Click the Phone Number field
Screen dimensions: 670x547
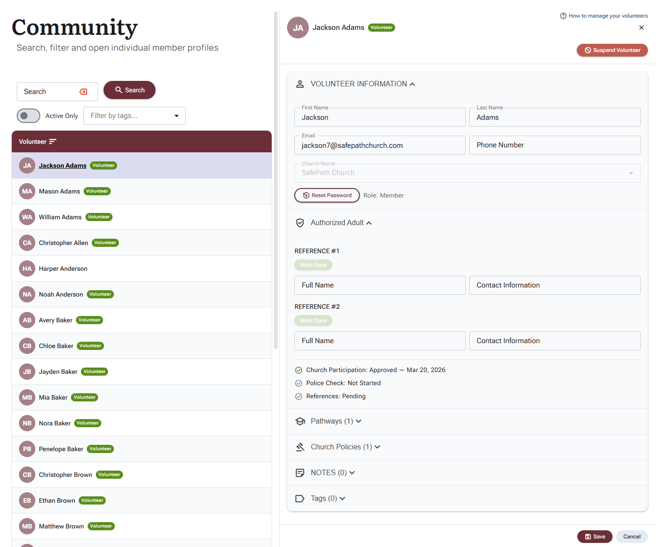click(555, 145)
